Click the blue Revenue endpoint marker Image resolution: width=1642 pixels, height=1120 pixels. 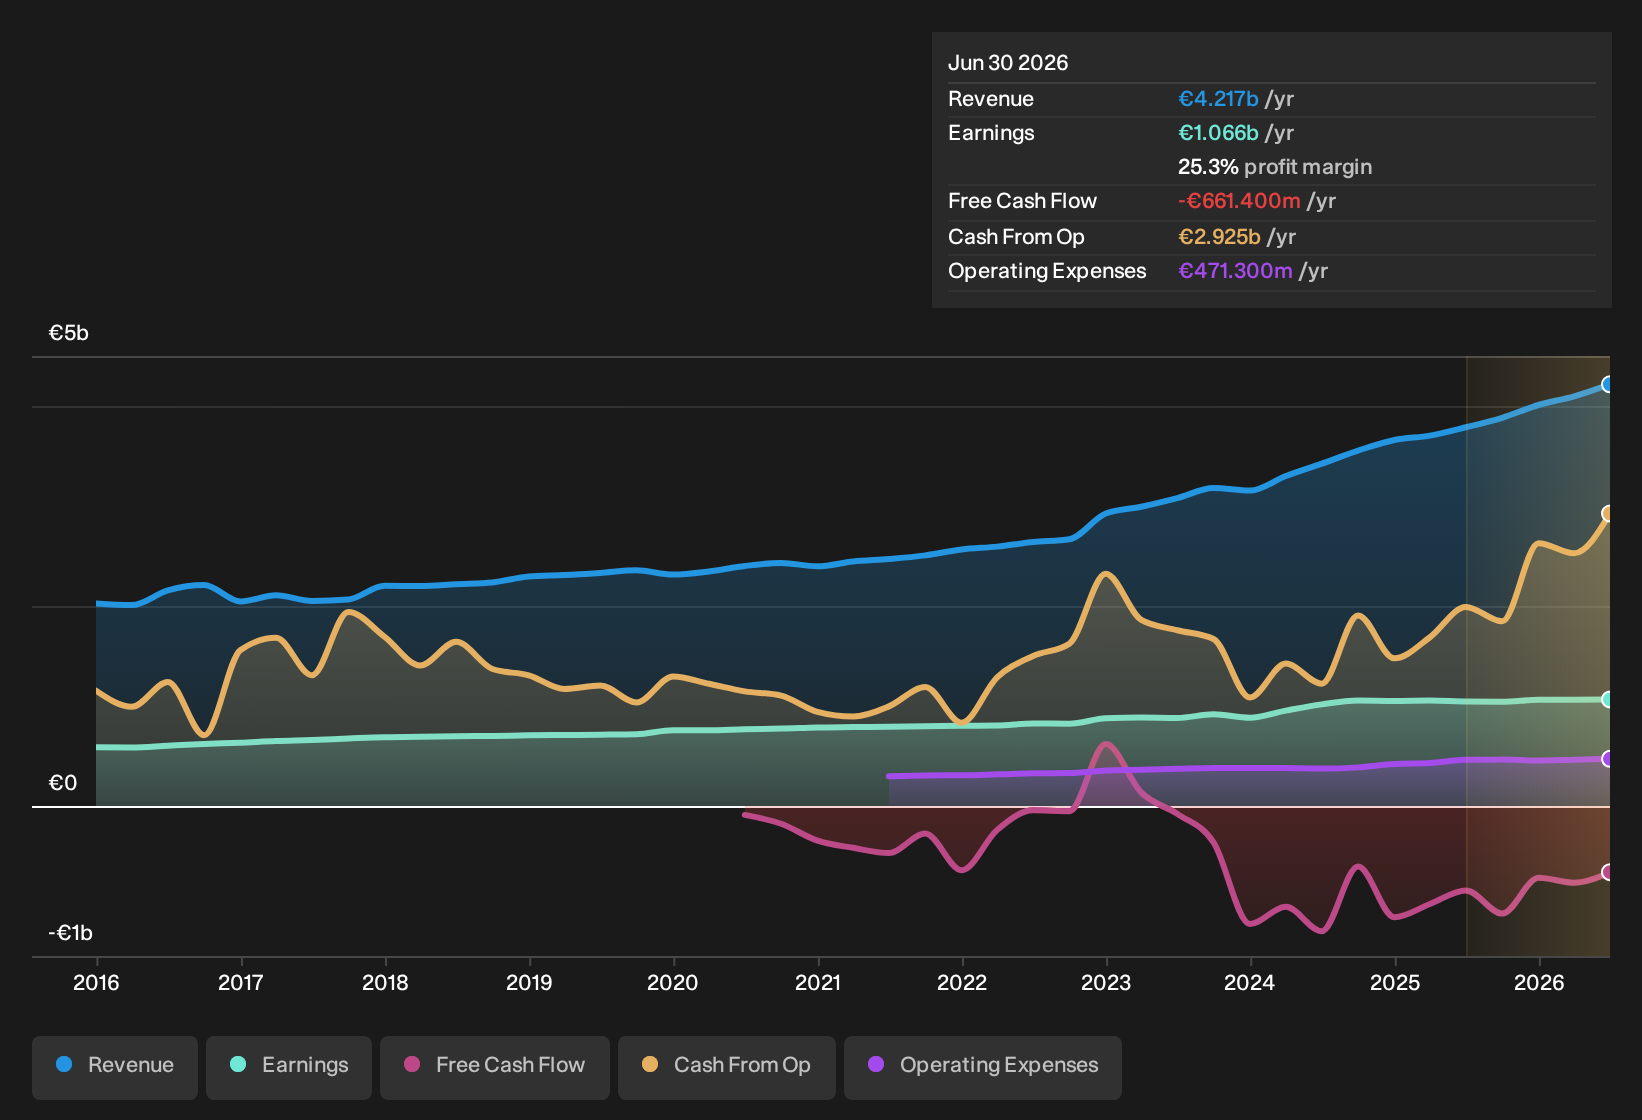(x=1607, y=385)
